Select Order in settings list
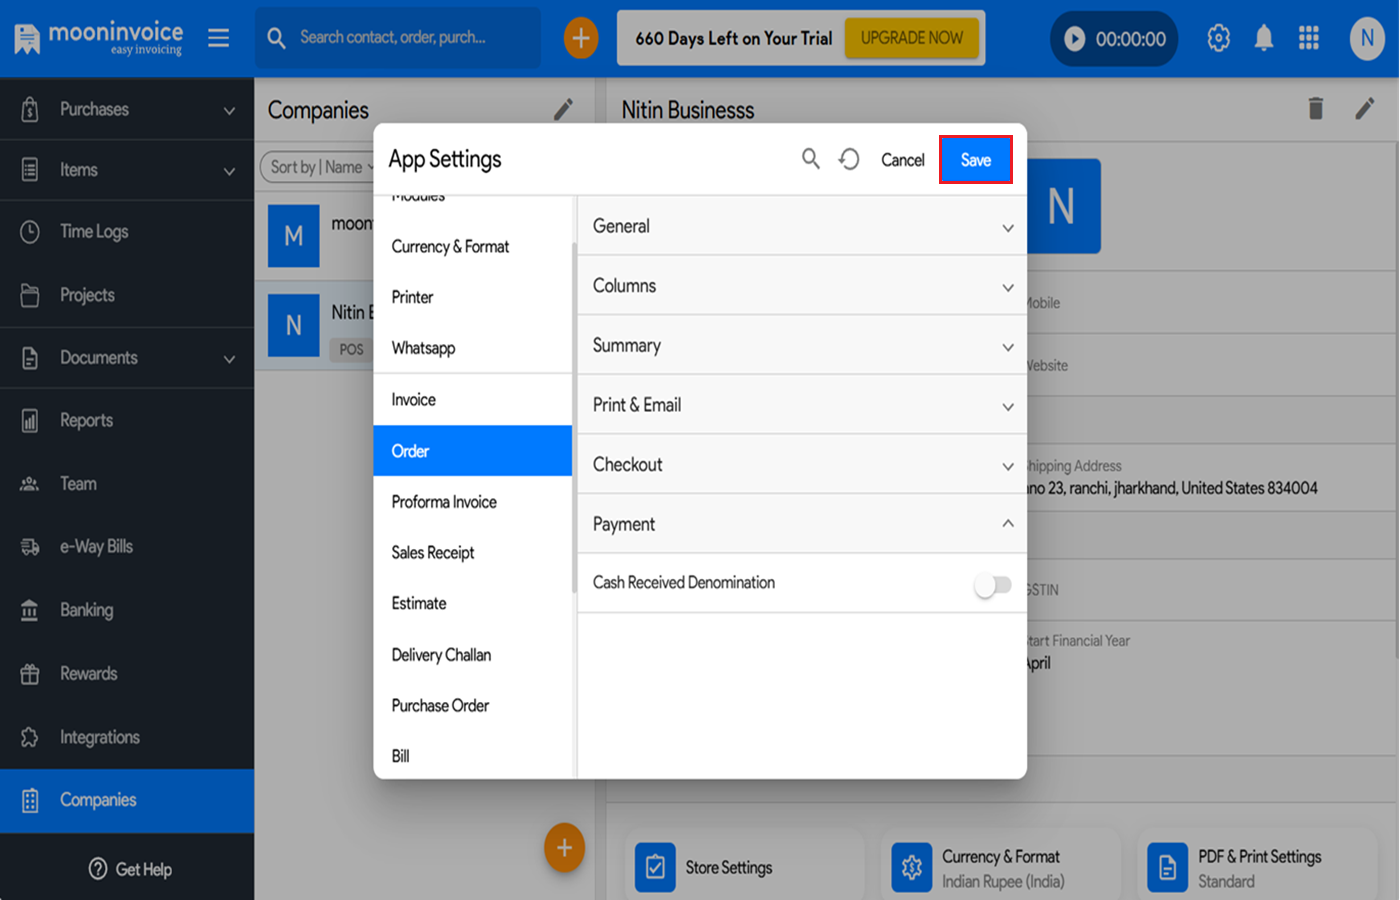Viewport: 1400px width, 900px height. [x=472, y=451]
